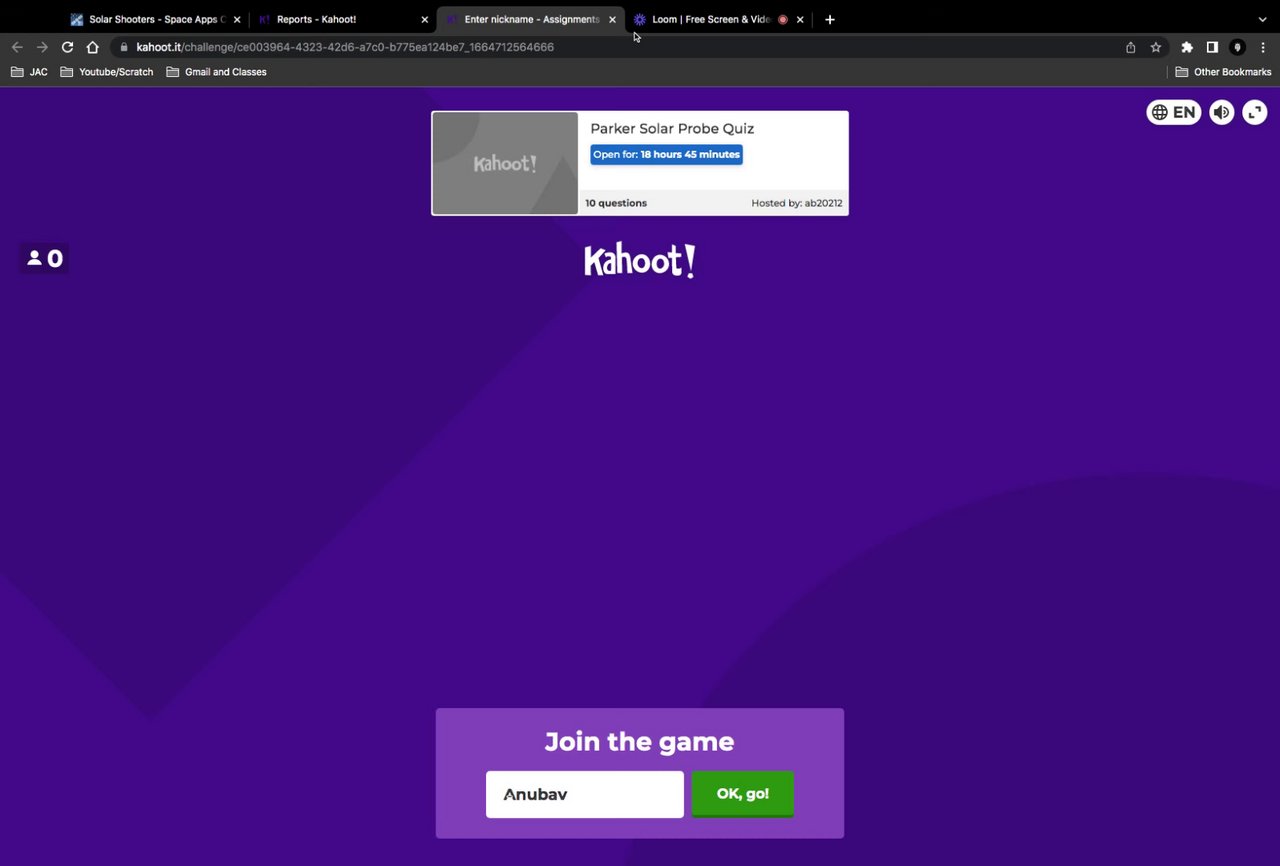Open the Other Bookmarks folder

point(1223,72)
